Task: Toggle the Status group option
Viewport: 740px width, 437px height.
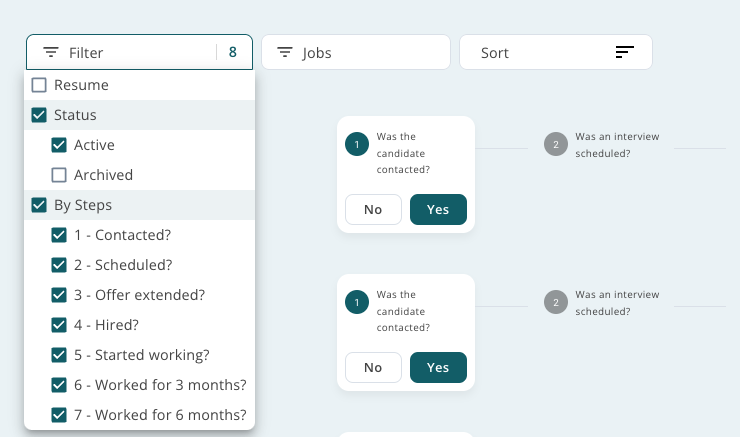Action: 39,115
